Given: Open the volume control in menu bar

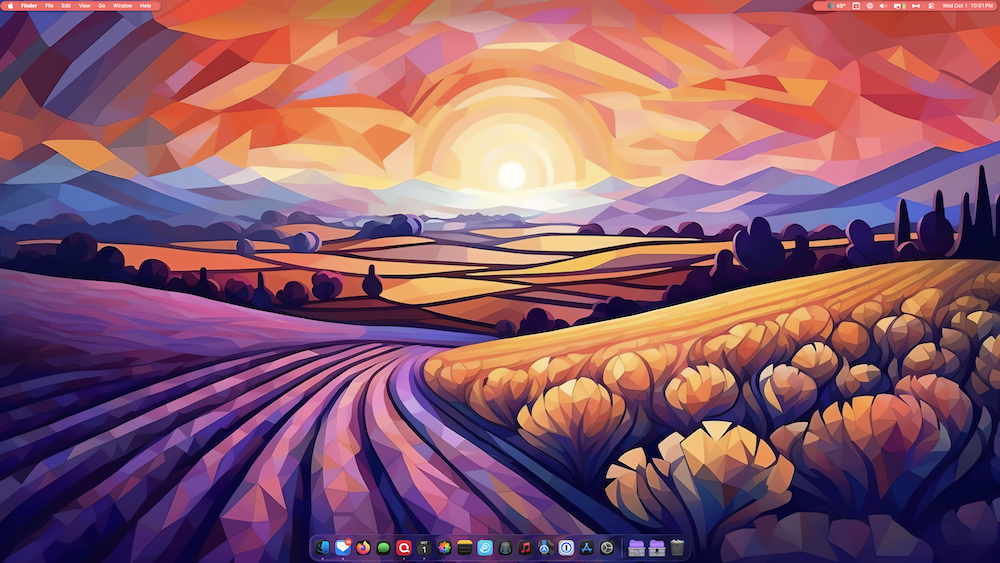Looking at the screenshot, I should pos(883,6).
